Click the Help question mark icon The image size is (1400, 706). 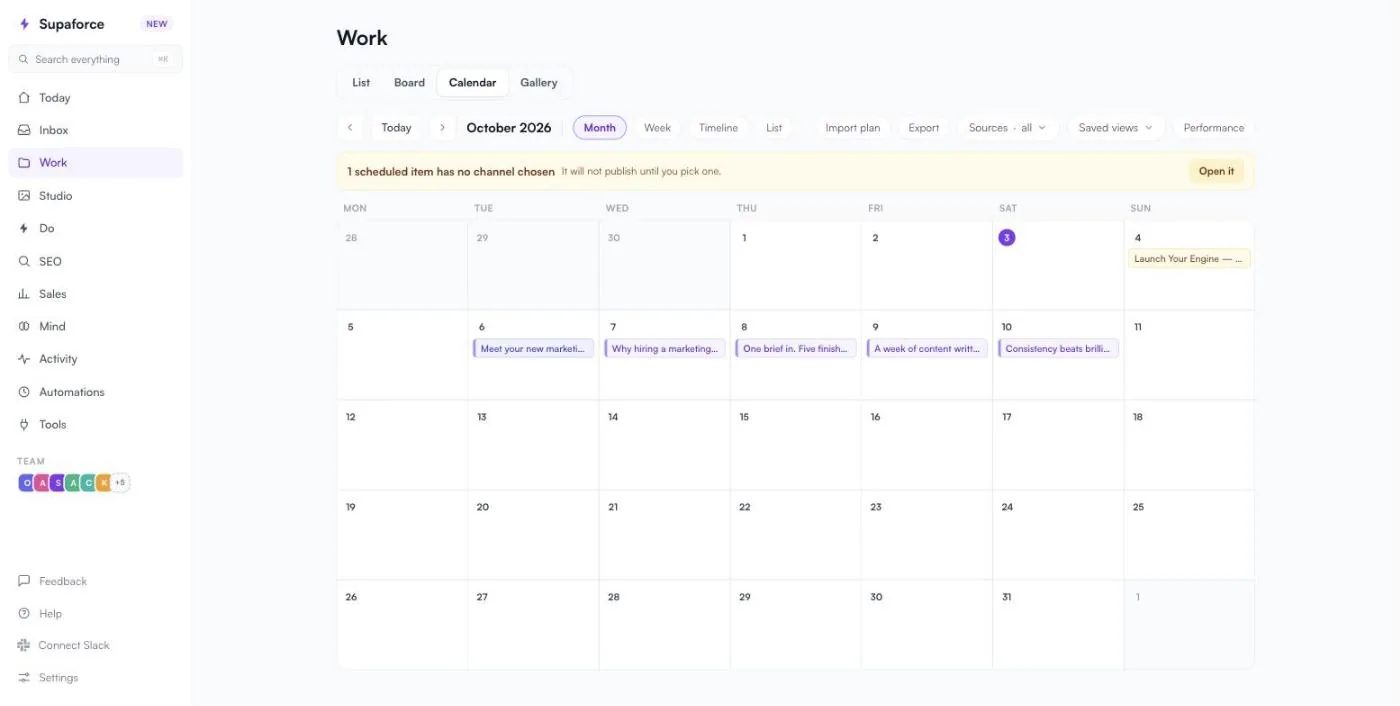[24, 613]
